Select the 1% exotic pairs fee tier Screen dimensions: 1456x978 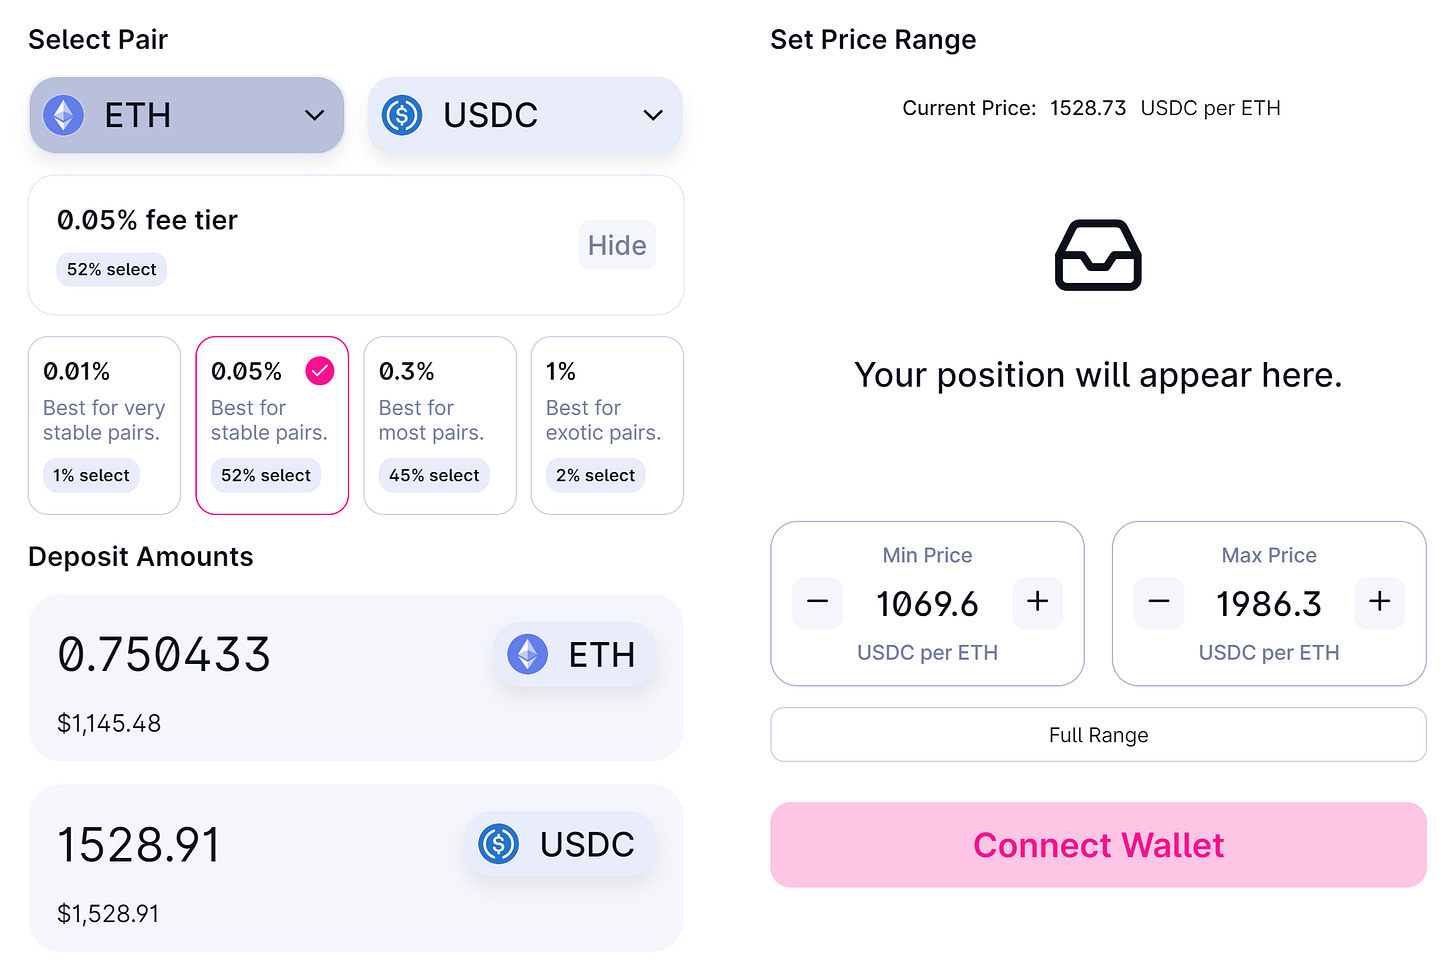(607, 425)
